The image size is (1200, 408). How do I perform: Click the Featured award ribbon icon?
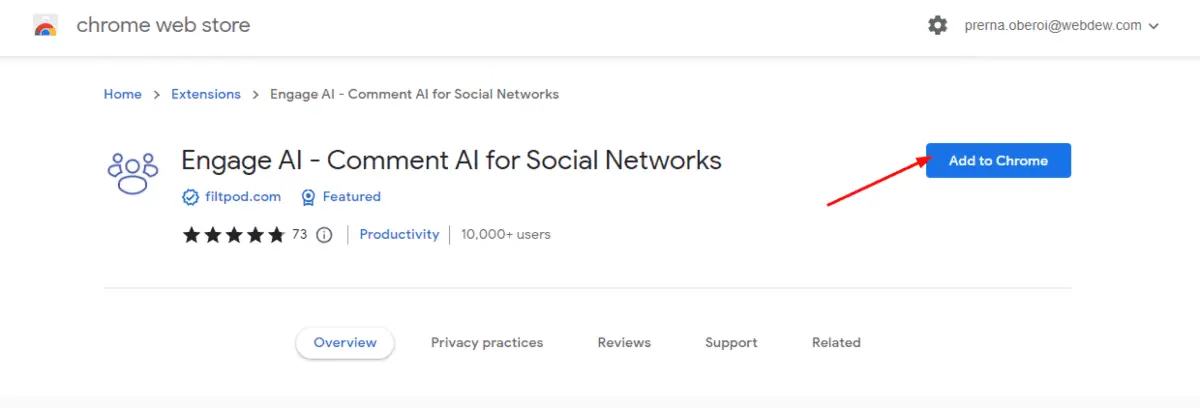coord(309,197)
